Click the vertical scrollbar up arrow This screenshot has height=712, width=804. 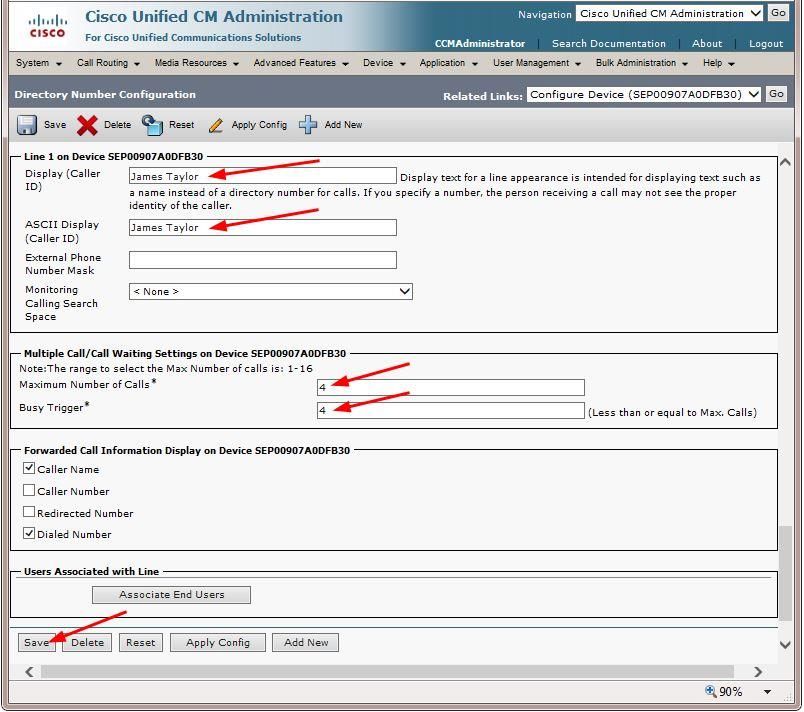pyautogui.click(x=785, y=162)
